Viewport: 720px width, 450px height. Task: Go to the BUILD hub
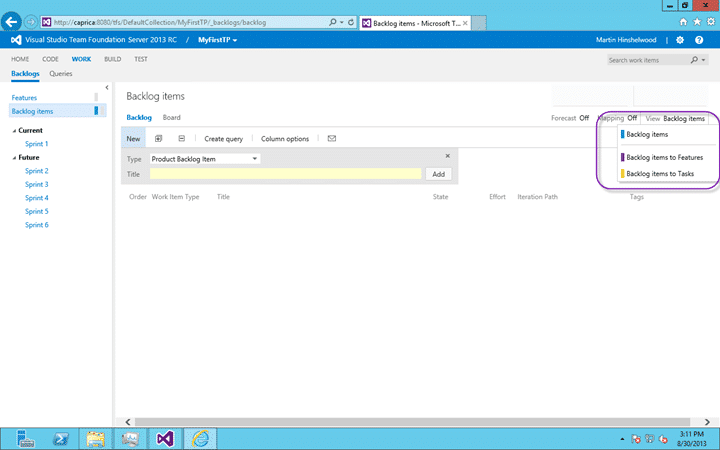112,59
